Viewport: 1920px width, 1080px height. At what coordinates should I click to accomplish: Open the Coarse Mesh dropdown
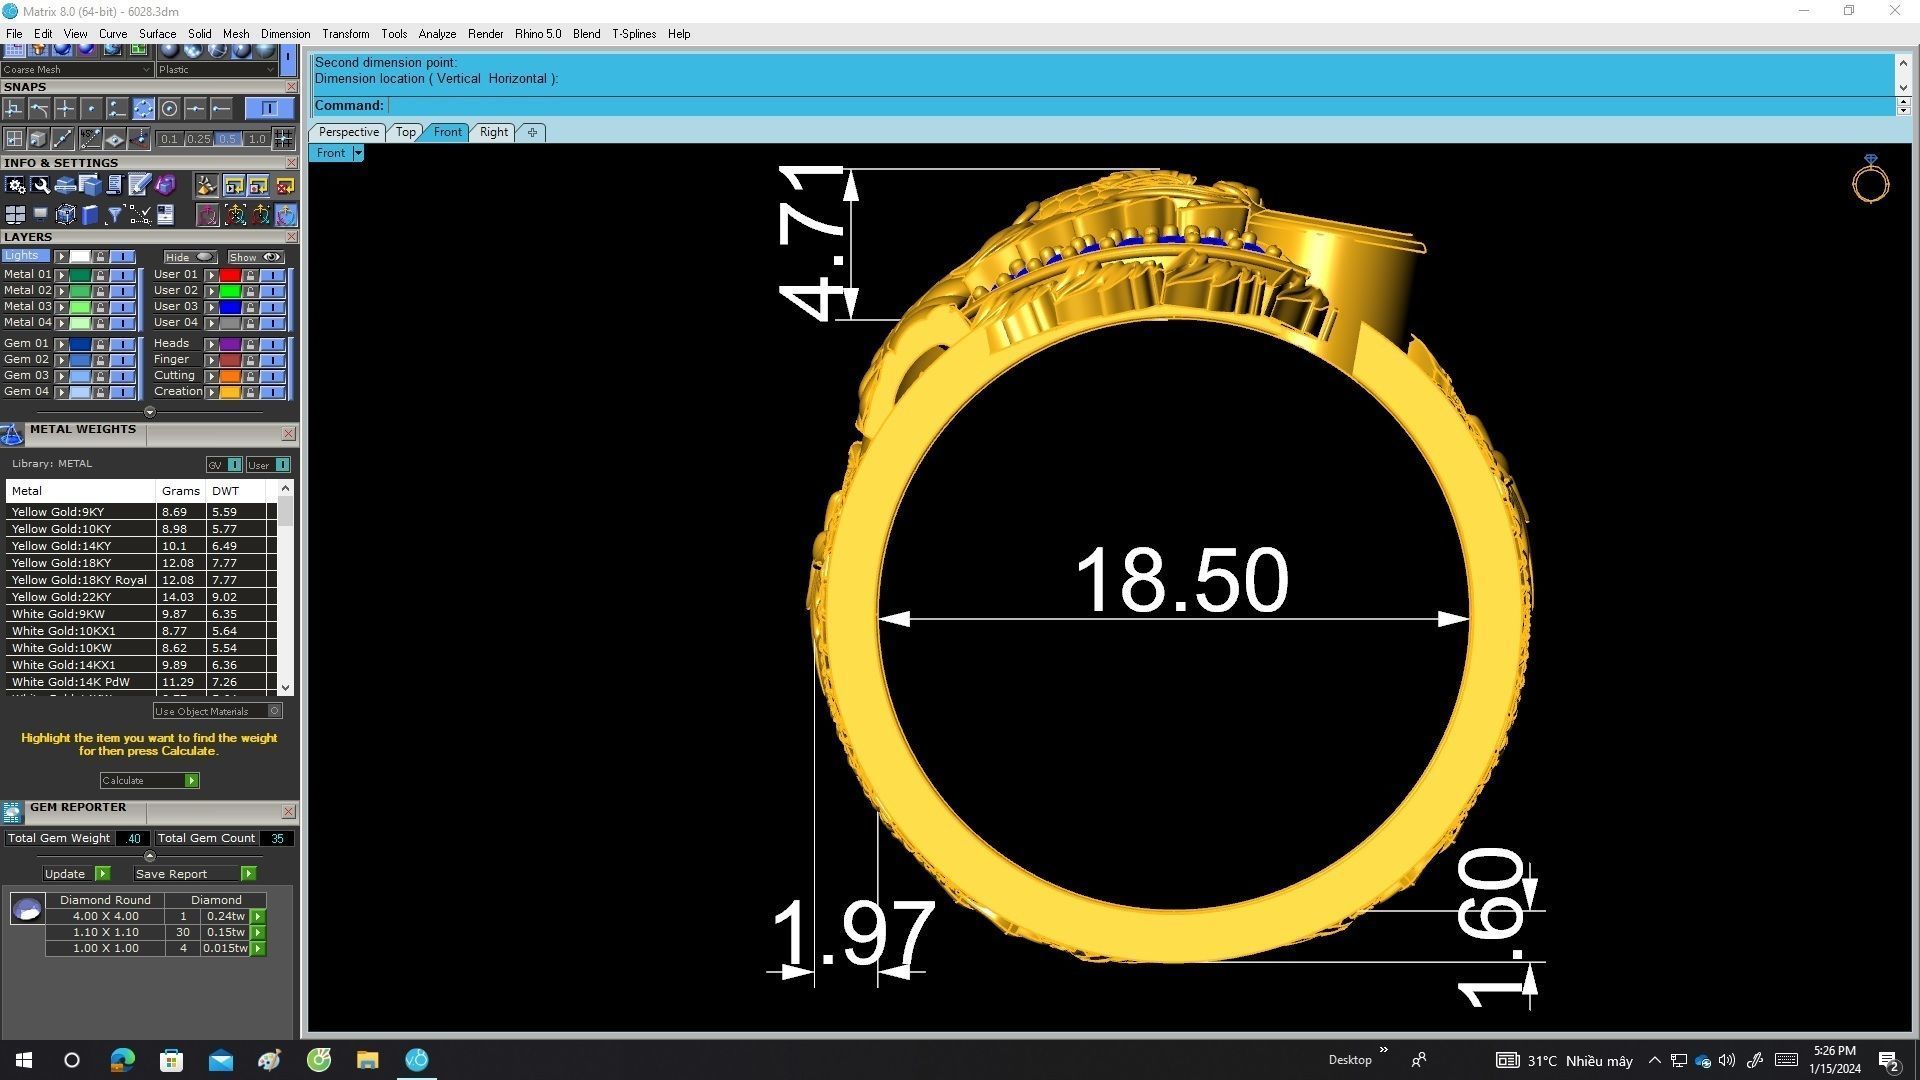click(x=146, y=70)
